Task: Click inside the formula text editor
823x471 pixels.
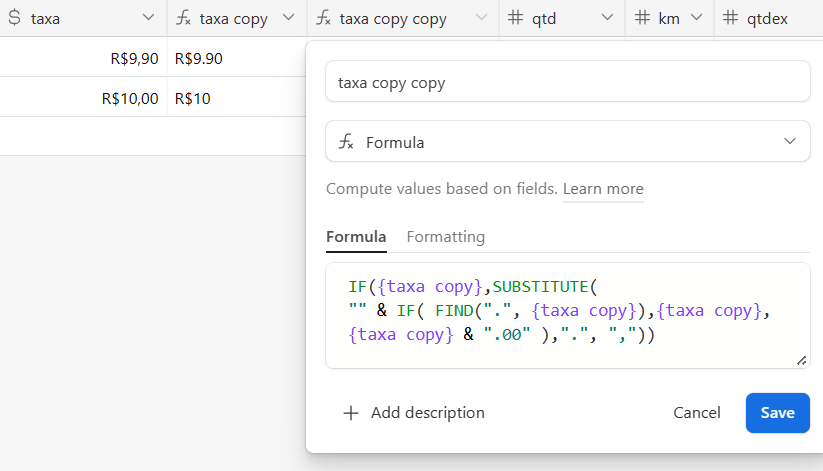Action: [567, 316]
